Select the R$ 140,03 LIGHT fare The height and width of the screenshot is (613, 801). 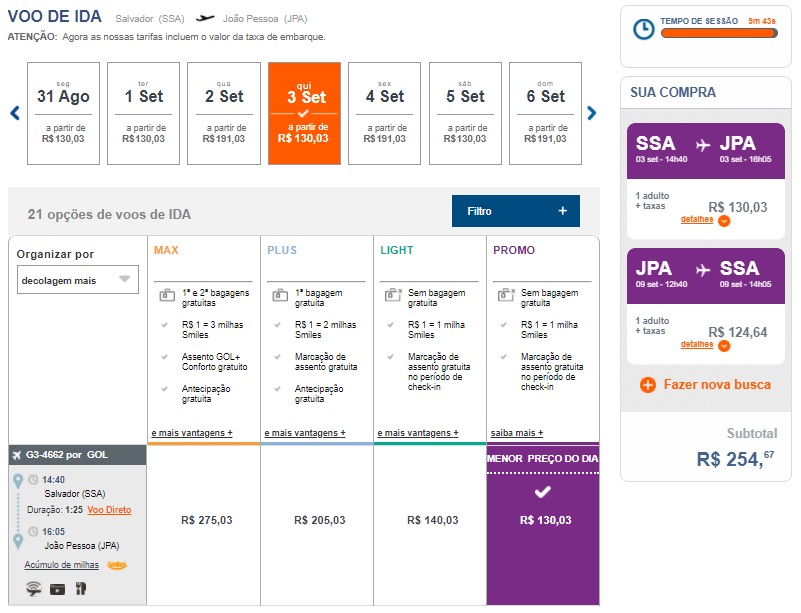[433, 520]
